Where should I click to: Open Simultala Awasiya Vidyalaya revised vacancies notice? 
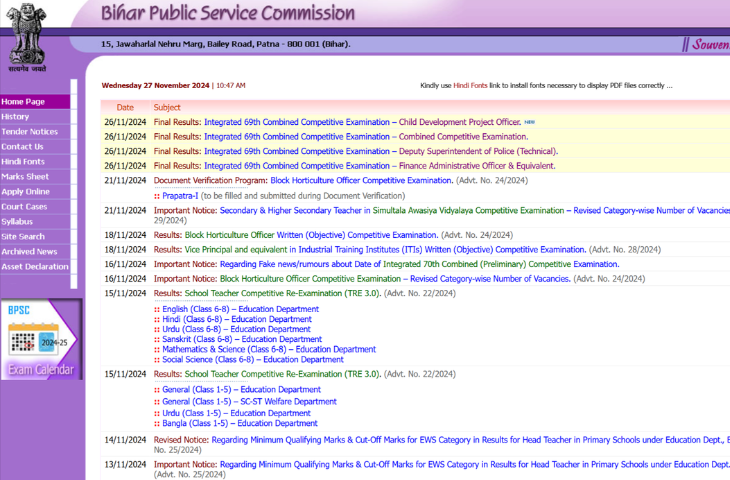click(475, 210)
